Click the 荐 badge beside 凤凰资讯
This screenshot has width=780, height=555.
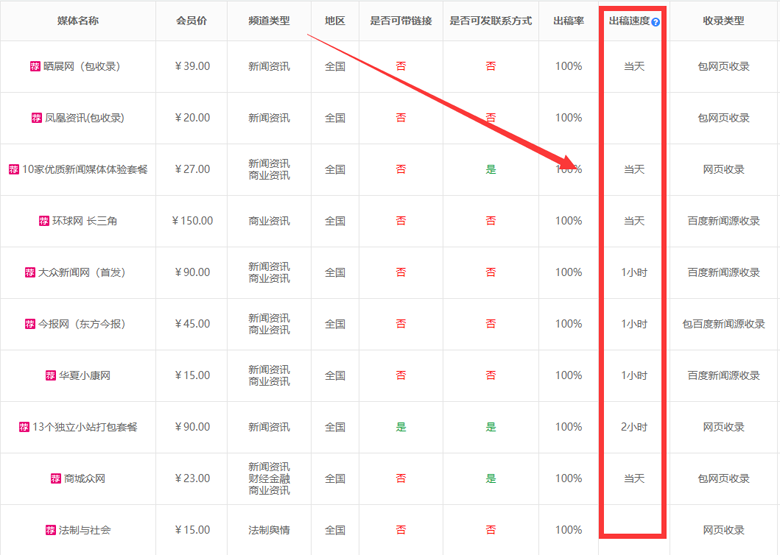click(37, 118)
